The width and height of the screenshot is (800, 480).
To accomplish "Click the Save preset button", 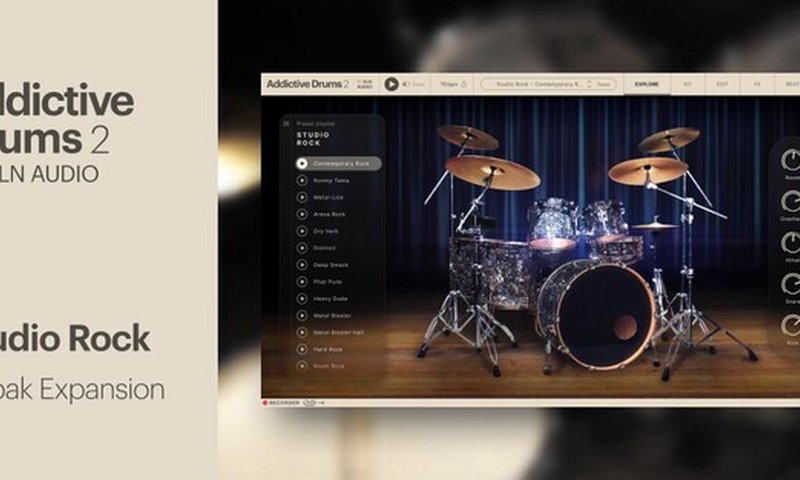I will [604, 85].
